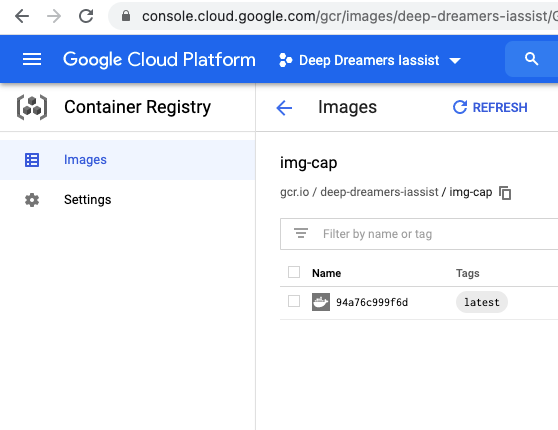Click the latest tag chip
The height and width of the screenshot is (430, 558).
[482, 302]
